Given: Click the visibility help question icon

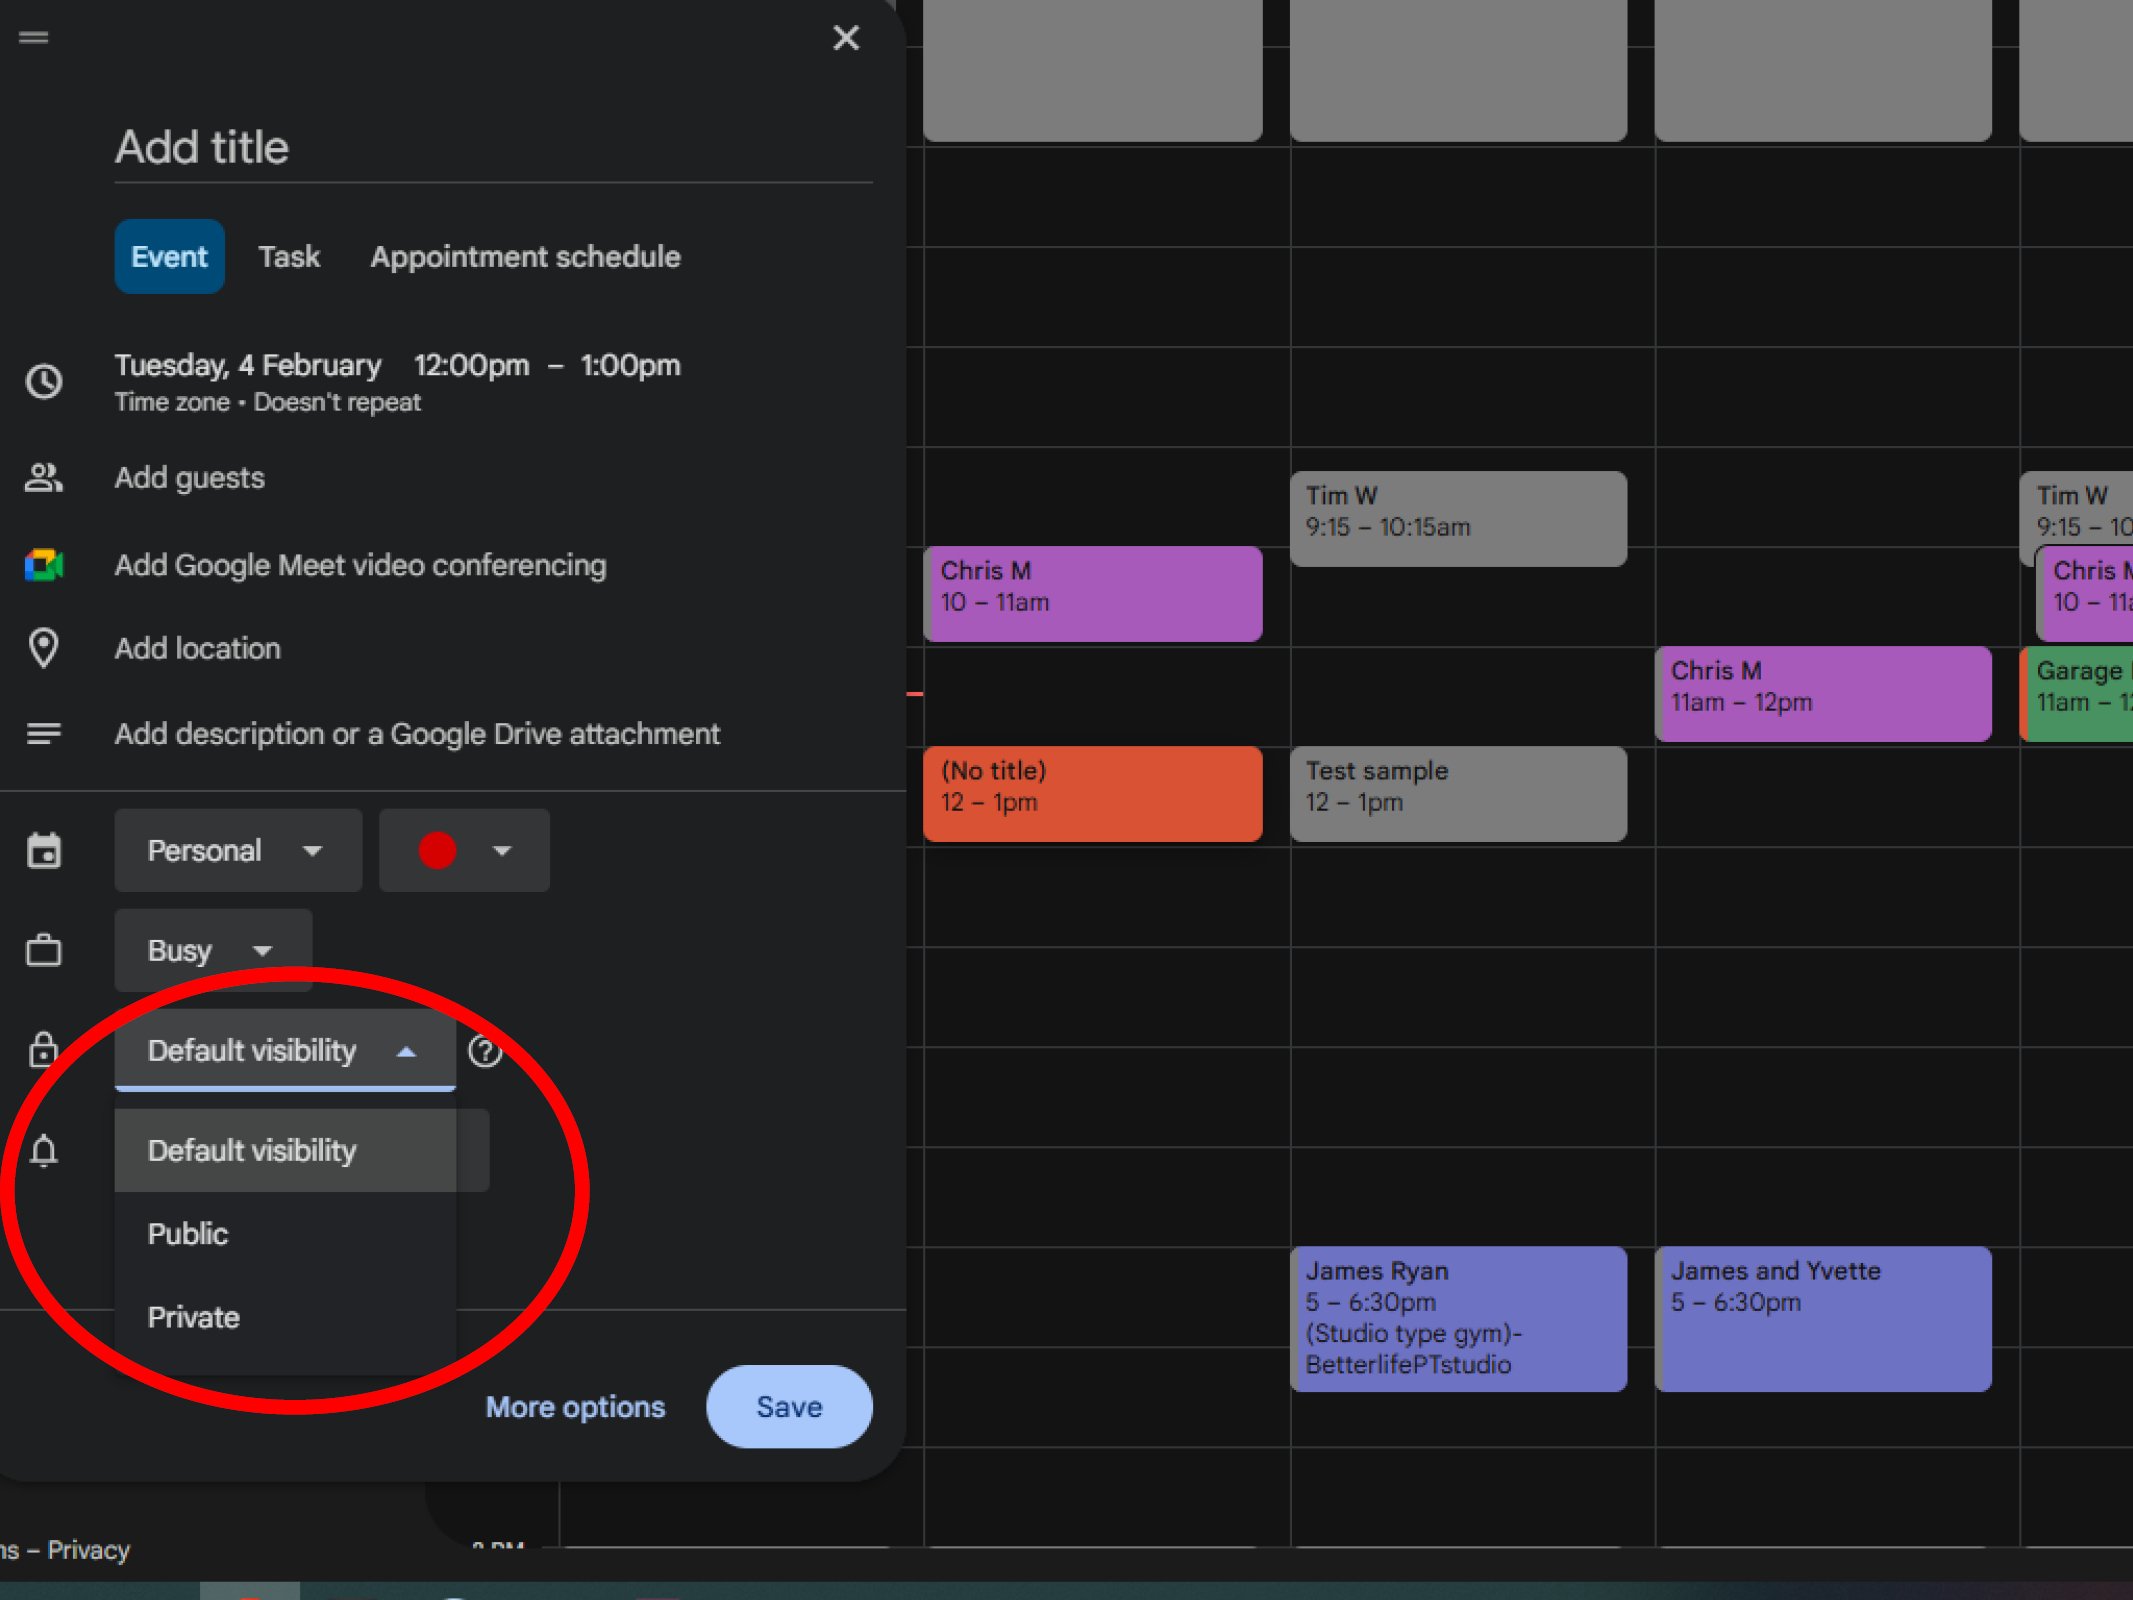Looking at the screenshot, I should (485, 1051).
